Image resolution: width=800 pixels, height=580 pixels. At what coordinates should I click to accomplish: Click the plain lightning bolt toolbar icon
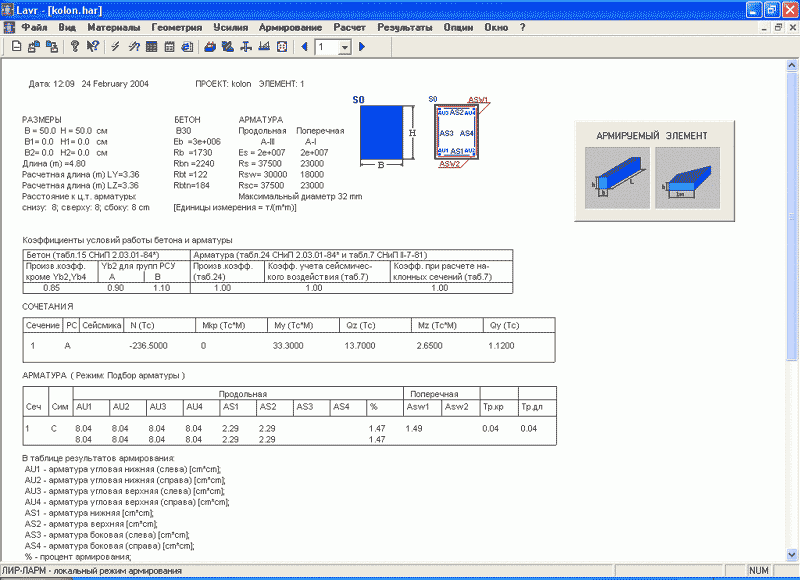(116, 47)
